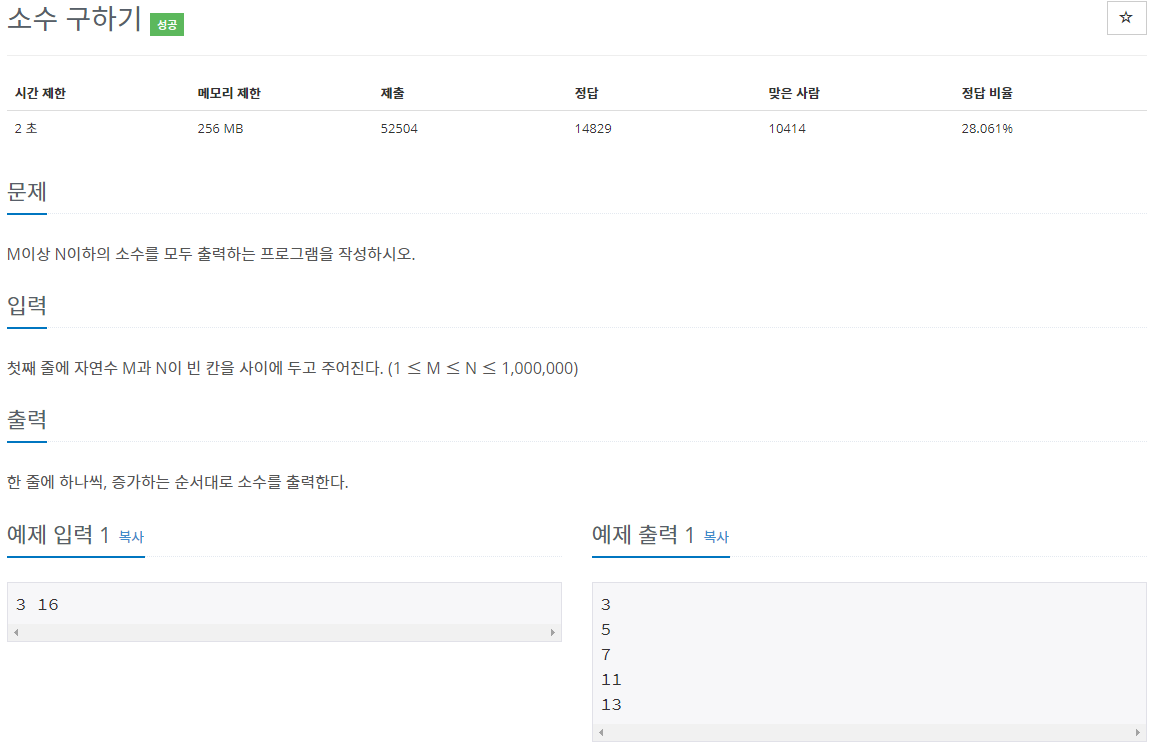Viewport: 1154px width, 746px height.
Task: Click the submission count 52504
Action: click(399, 128)
